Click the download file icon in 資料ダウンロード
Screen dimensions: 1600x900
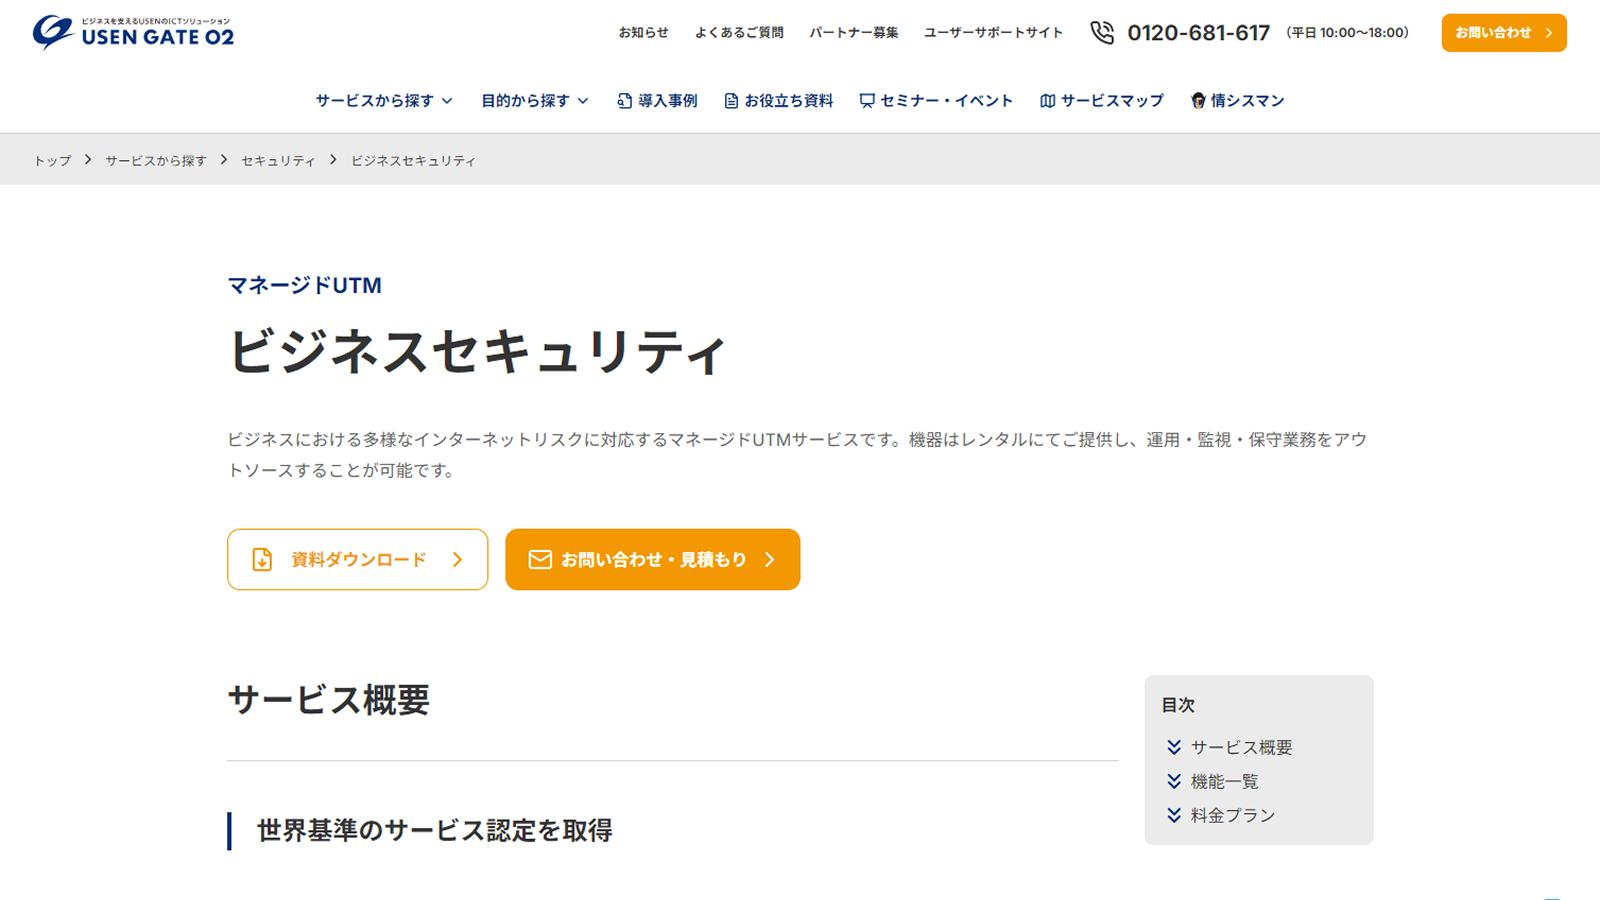tap(262, 560)
